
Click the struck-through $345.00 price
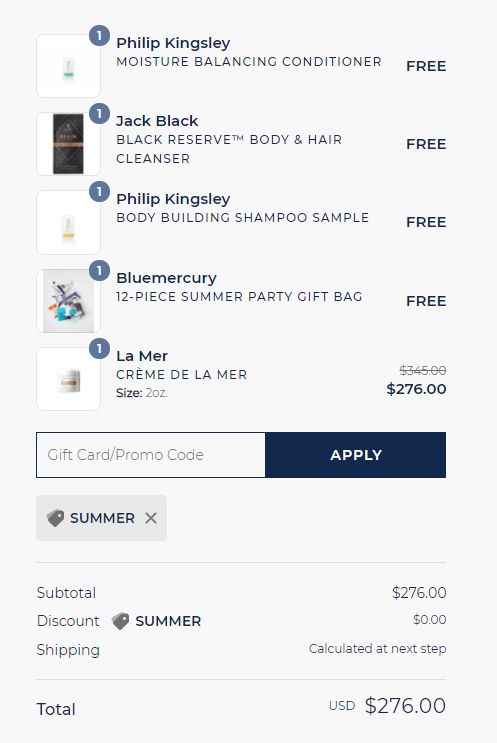pyautogui.click(x=423, y=370)
